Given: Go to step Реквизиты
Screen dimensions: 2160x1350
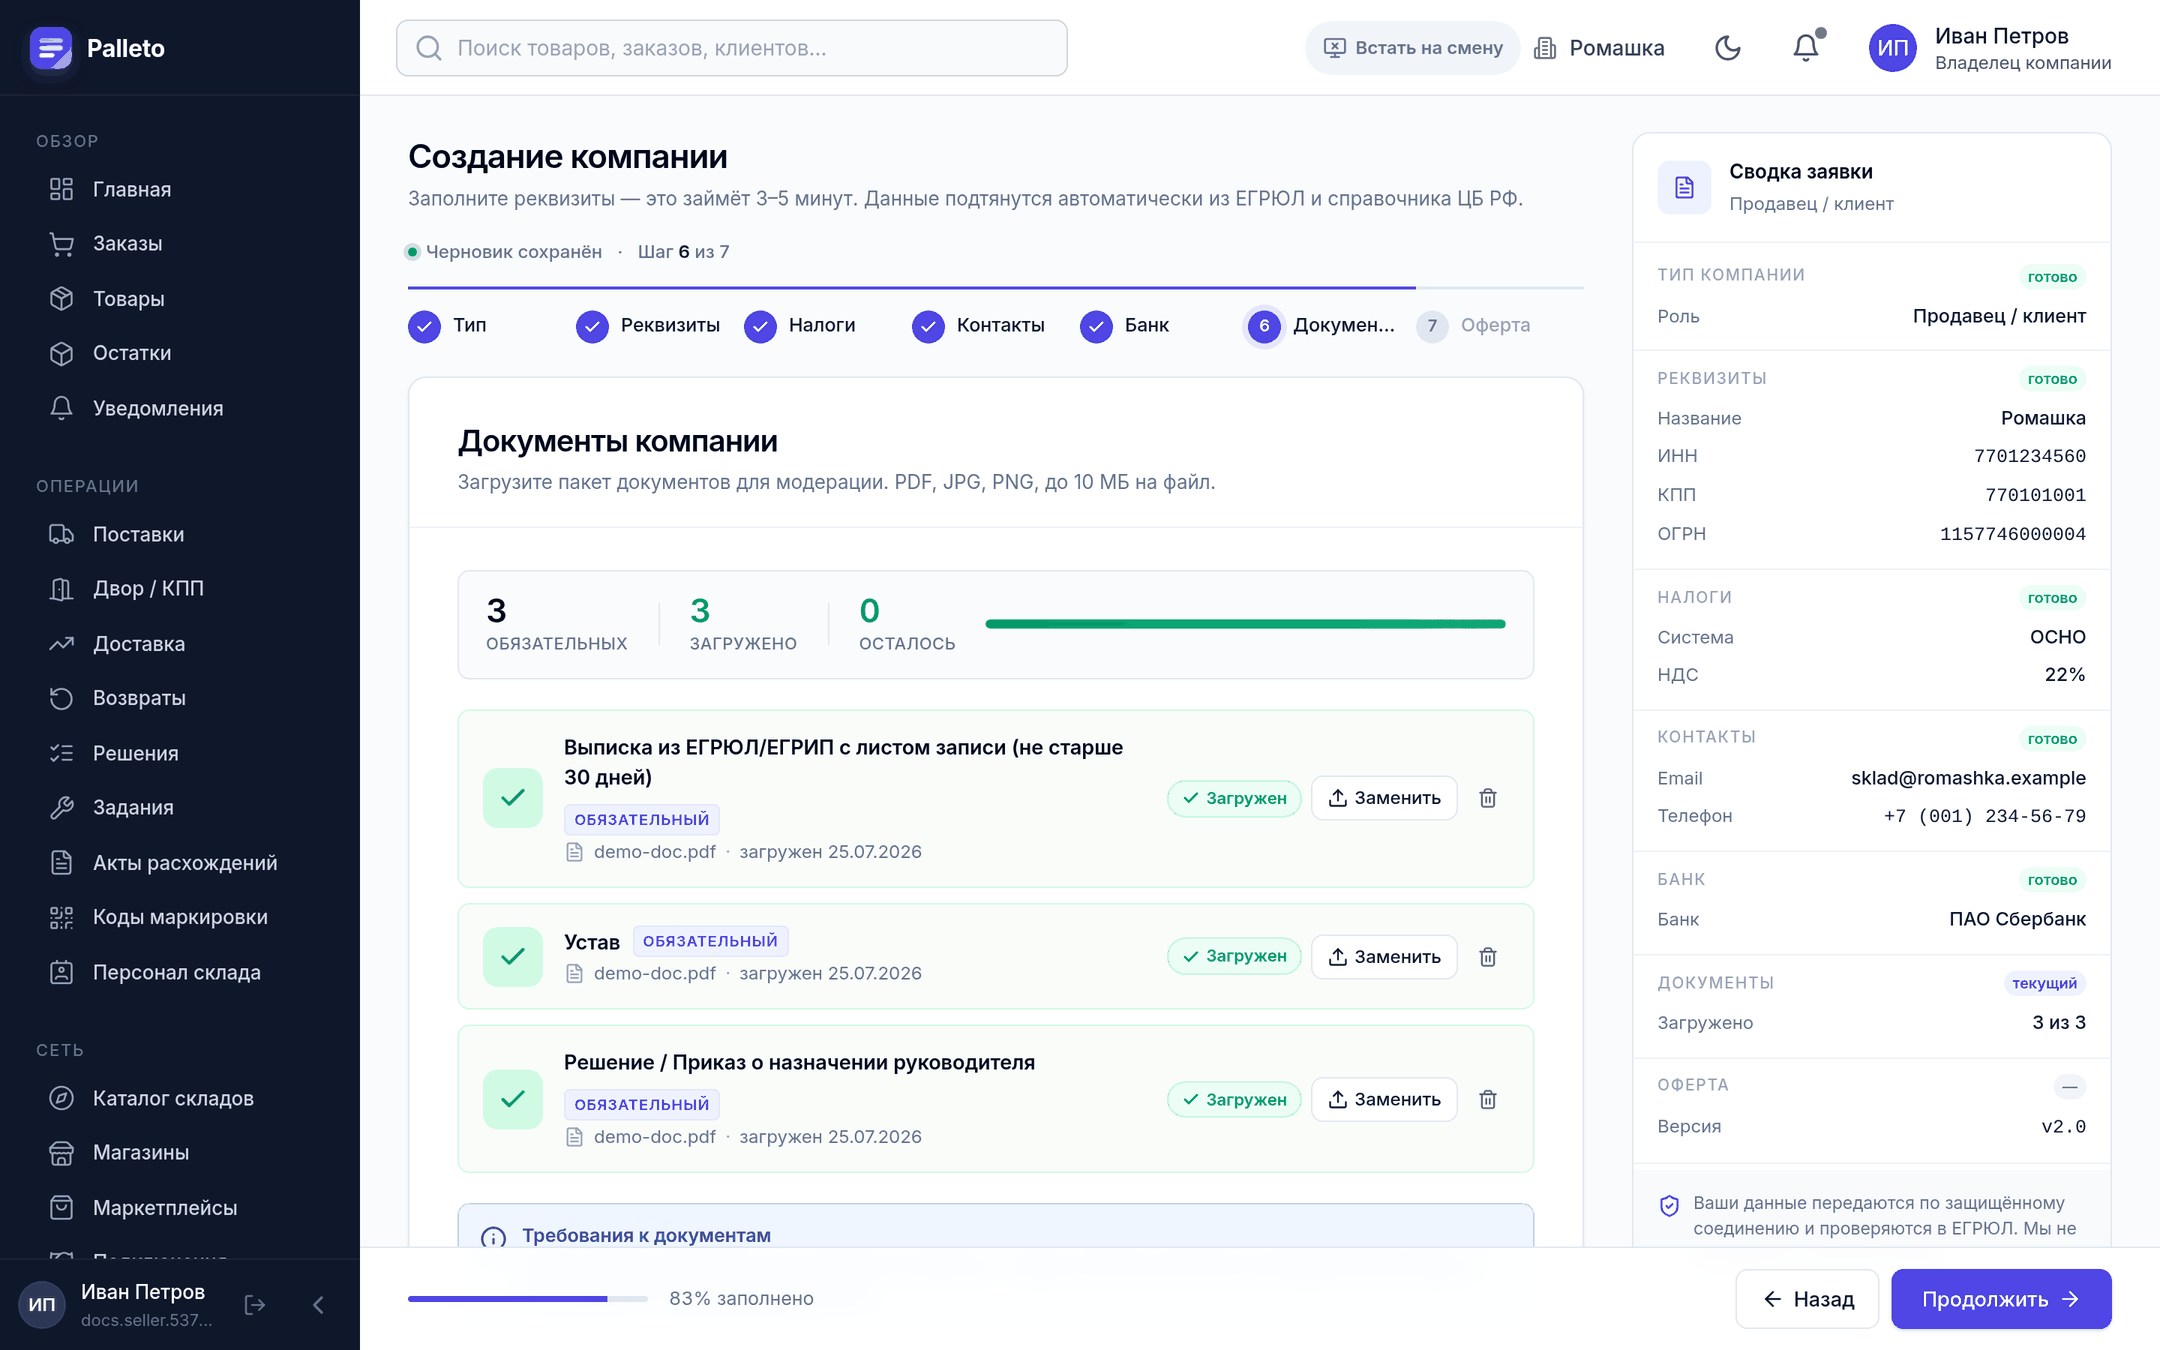Looking at the screenshot, I should click(x=648, y=326).
